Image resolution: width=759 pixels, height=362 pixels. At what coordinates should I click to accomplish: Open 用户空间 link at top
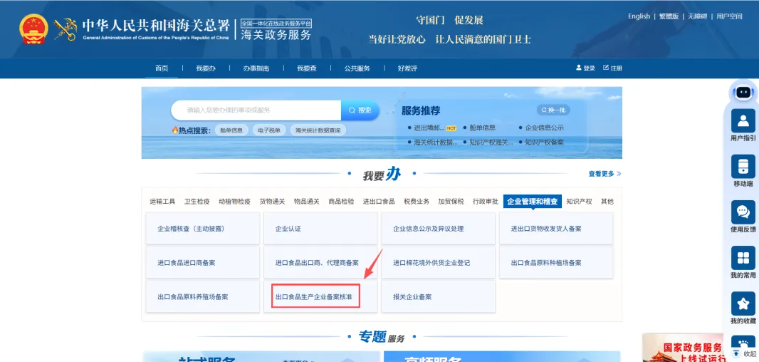[729, 16]
